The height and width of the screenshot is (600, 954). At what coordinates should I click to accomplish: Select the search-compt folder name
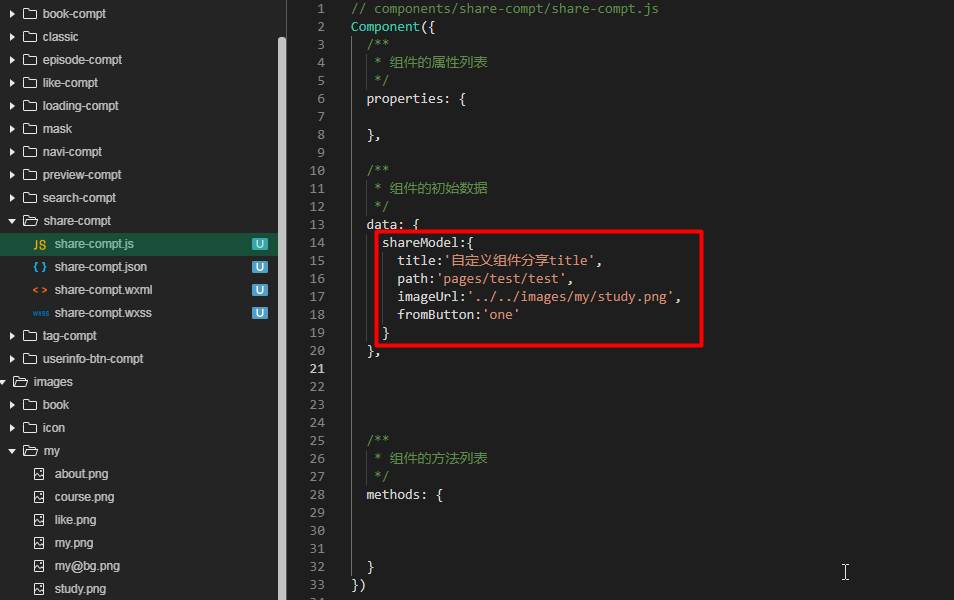[79, 198]
